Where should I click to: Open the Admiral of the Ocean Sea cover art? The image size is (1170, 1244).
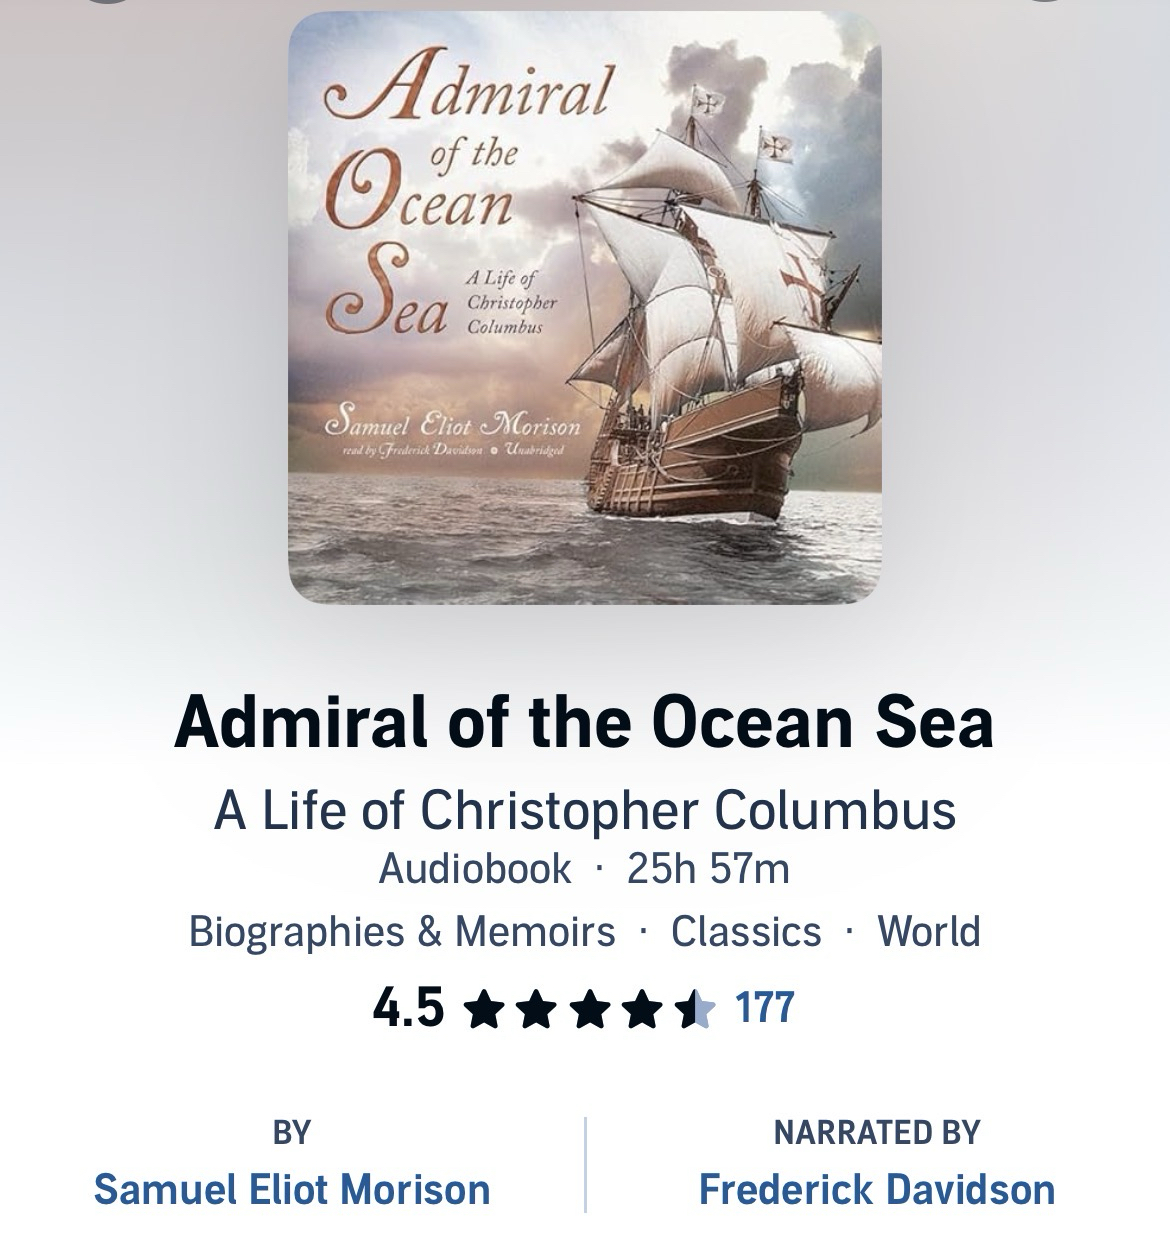(x=585, y=307)
